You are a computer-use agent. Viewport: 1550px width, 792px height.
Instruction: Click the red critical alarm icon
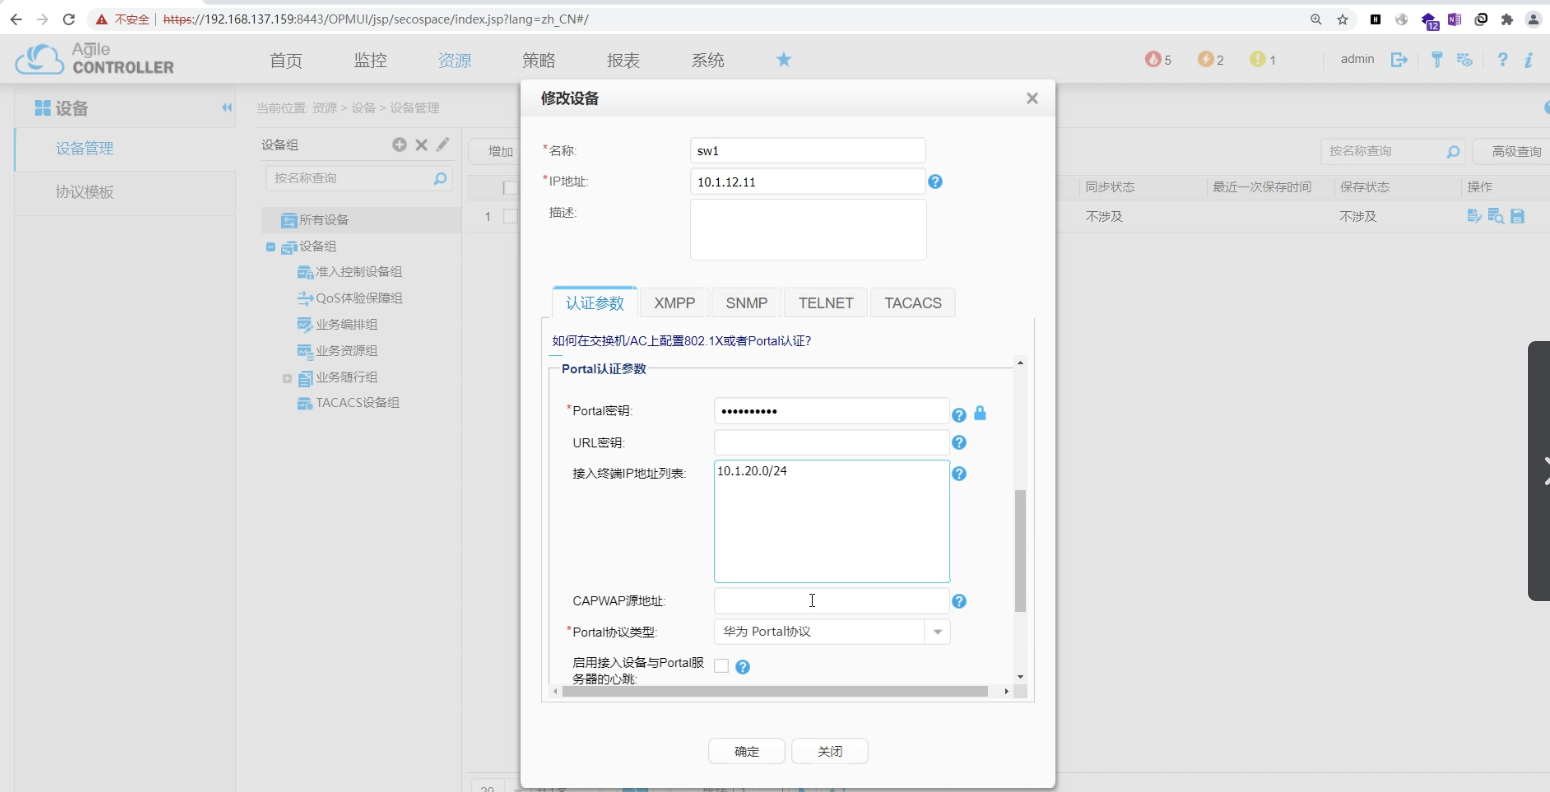click(x=1153, y=59)
